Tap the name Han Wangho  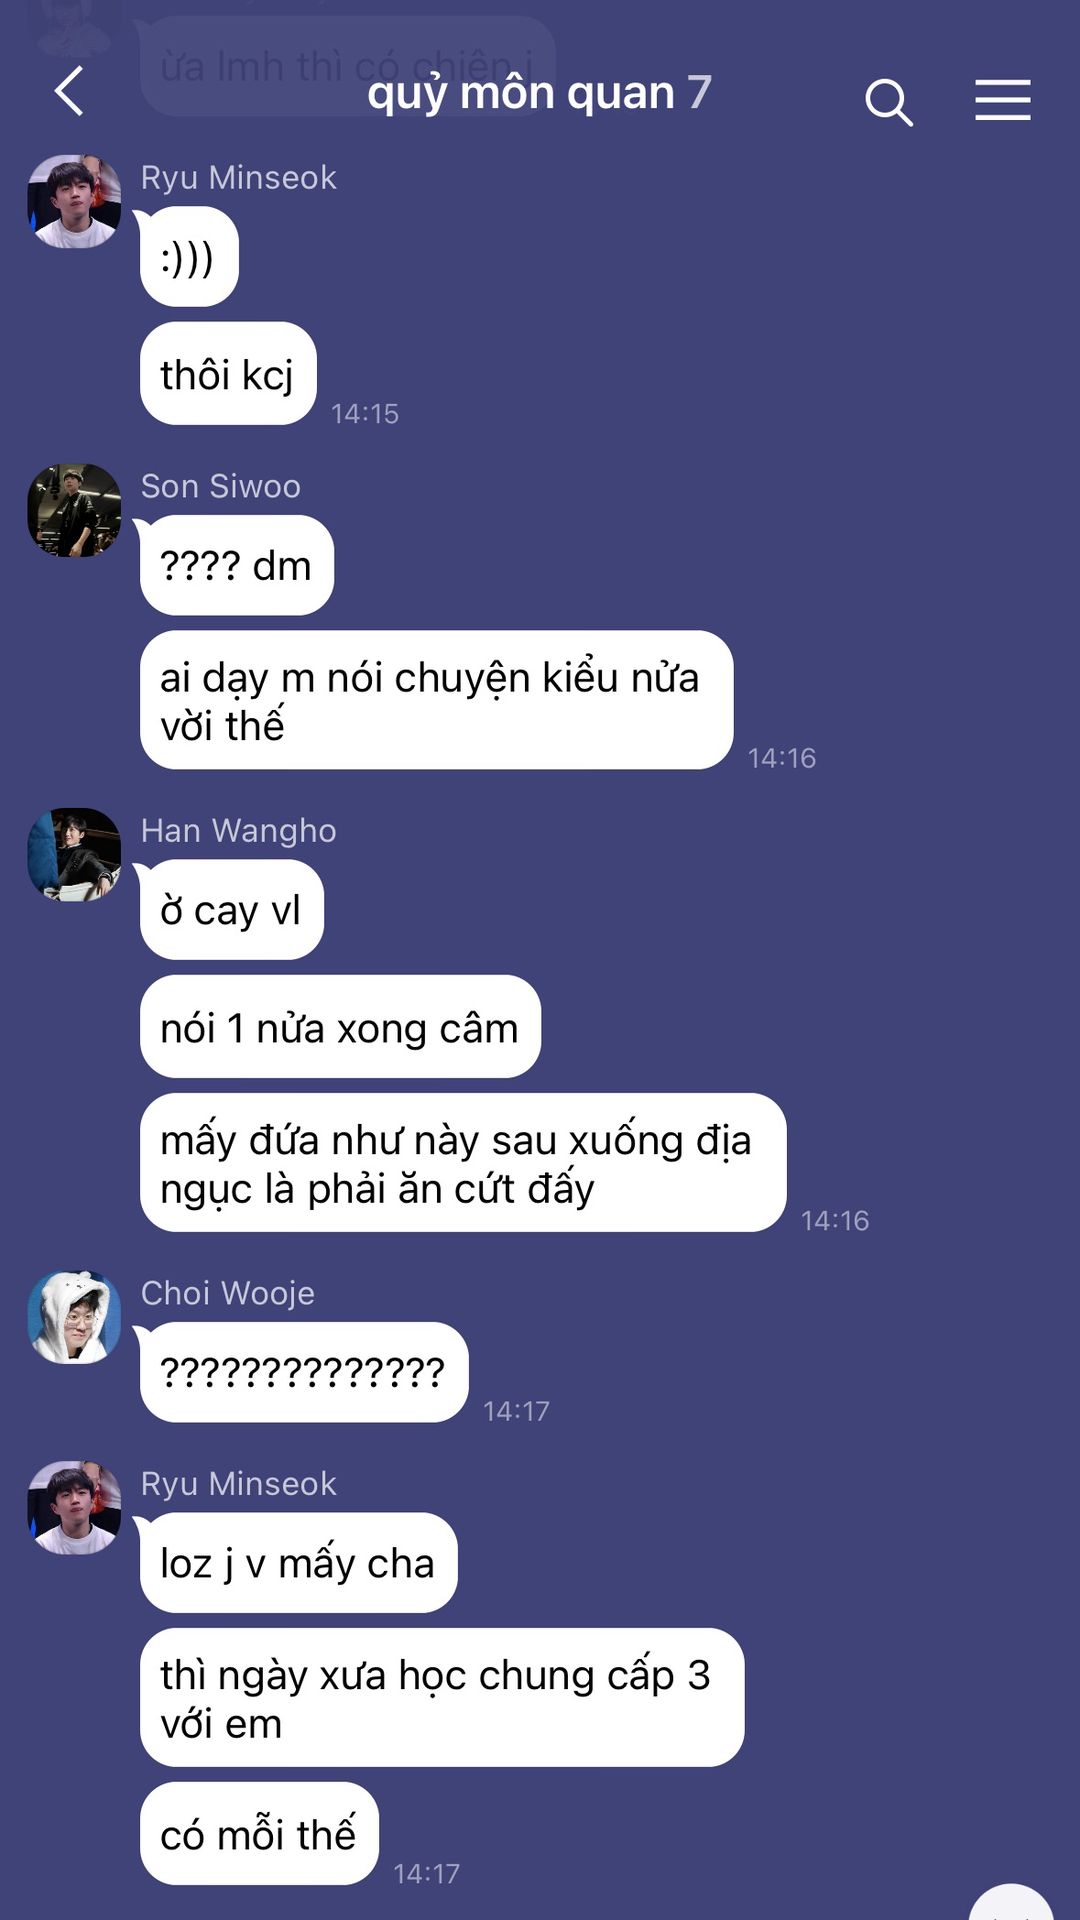[x=238, y=830]
